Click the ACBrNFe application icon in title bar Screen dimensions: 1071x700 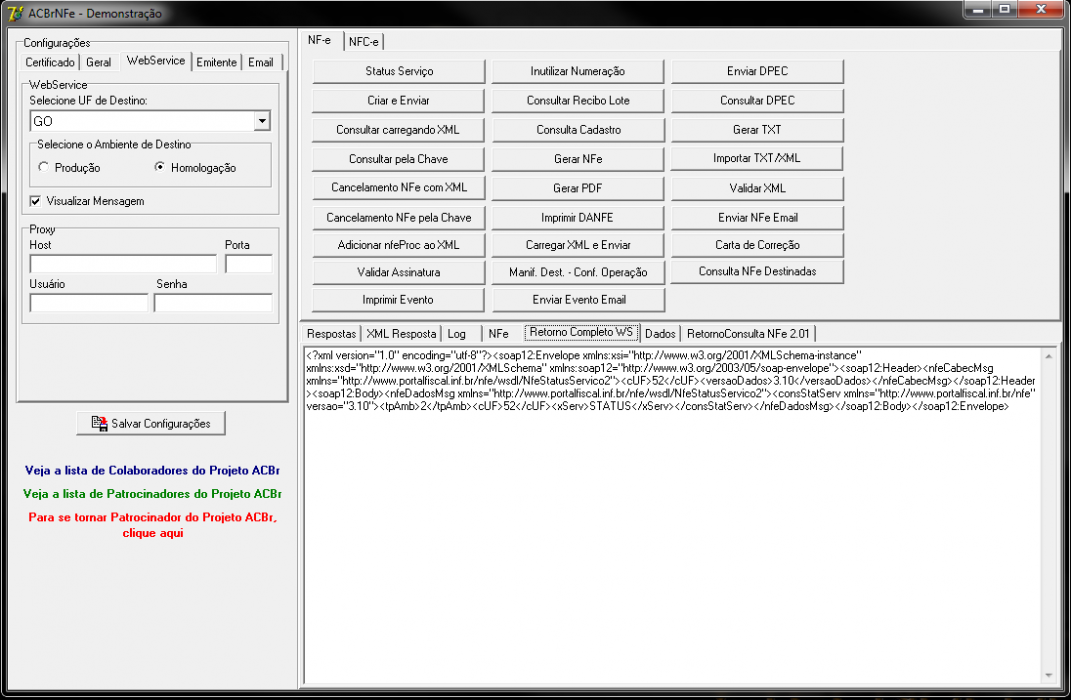15,13
